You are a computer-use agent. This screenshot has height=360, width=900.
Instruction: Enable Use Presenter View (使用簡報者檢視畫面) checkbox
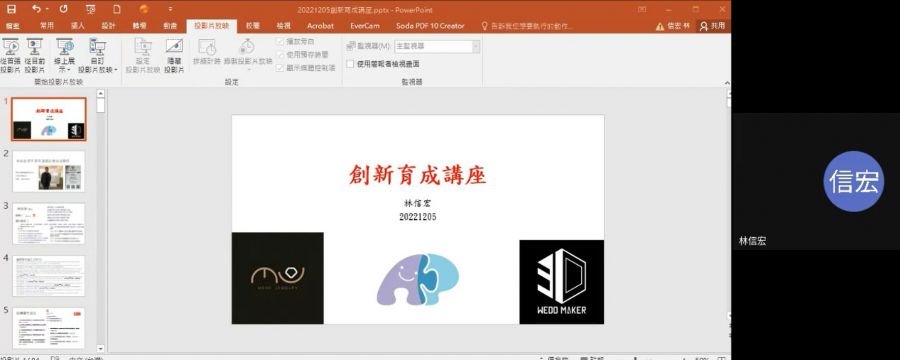[x=350, y=64]
